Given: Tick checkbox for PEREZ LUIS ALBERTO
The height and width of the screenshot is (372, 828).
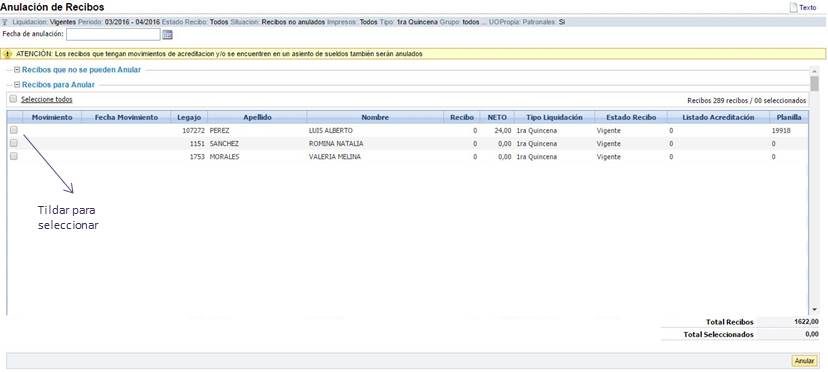Looking at the screenshot, I should [14, 129].
